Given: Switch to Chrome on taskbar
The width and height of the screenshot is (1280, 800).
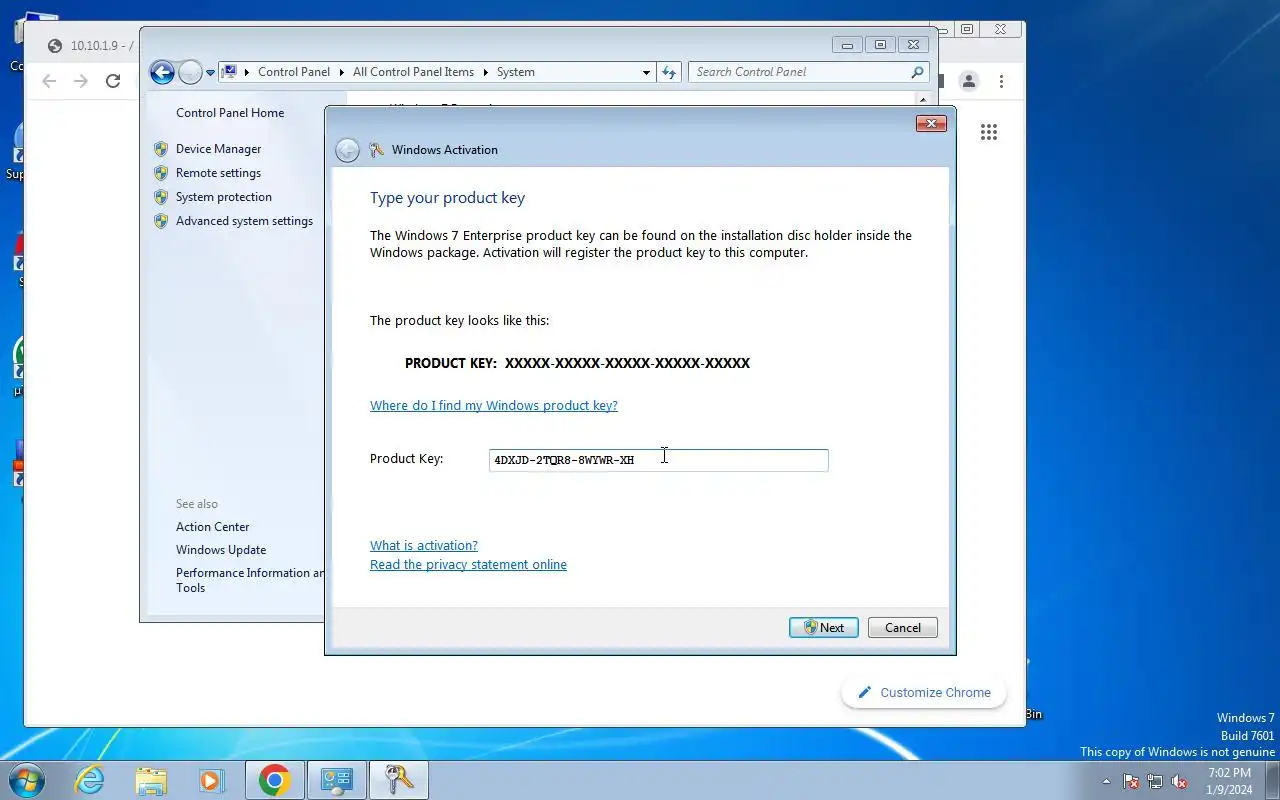Looking at the screenshot, I should pos(274,780).
